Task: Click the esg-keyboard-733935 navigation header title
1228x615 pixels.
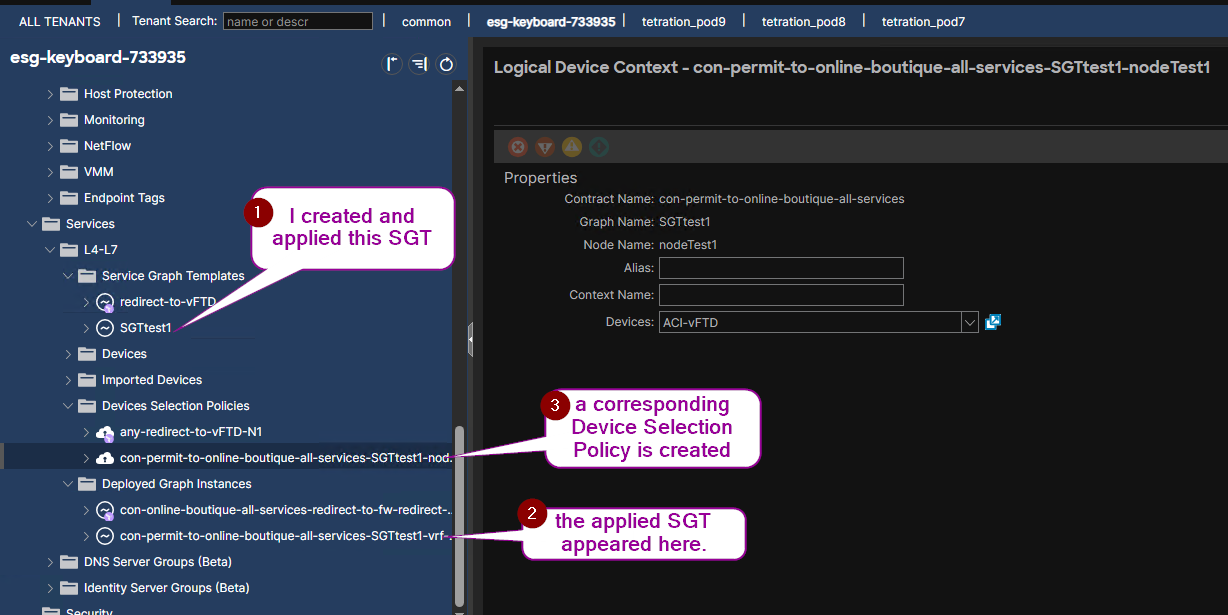Action: (98, 58)
